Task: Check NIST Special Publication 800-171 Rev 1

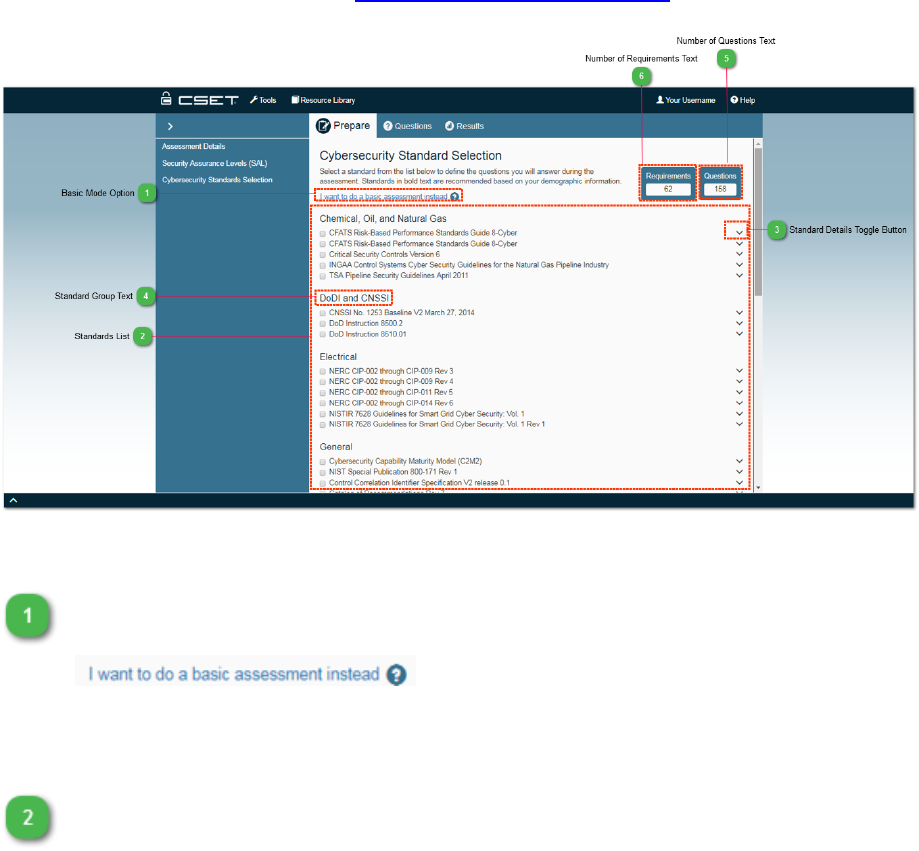Action: 323,472
